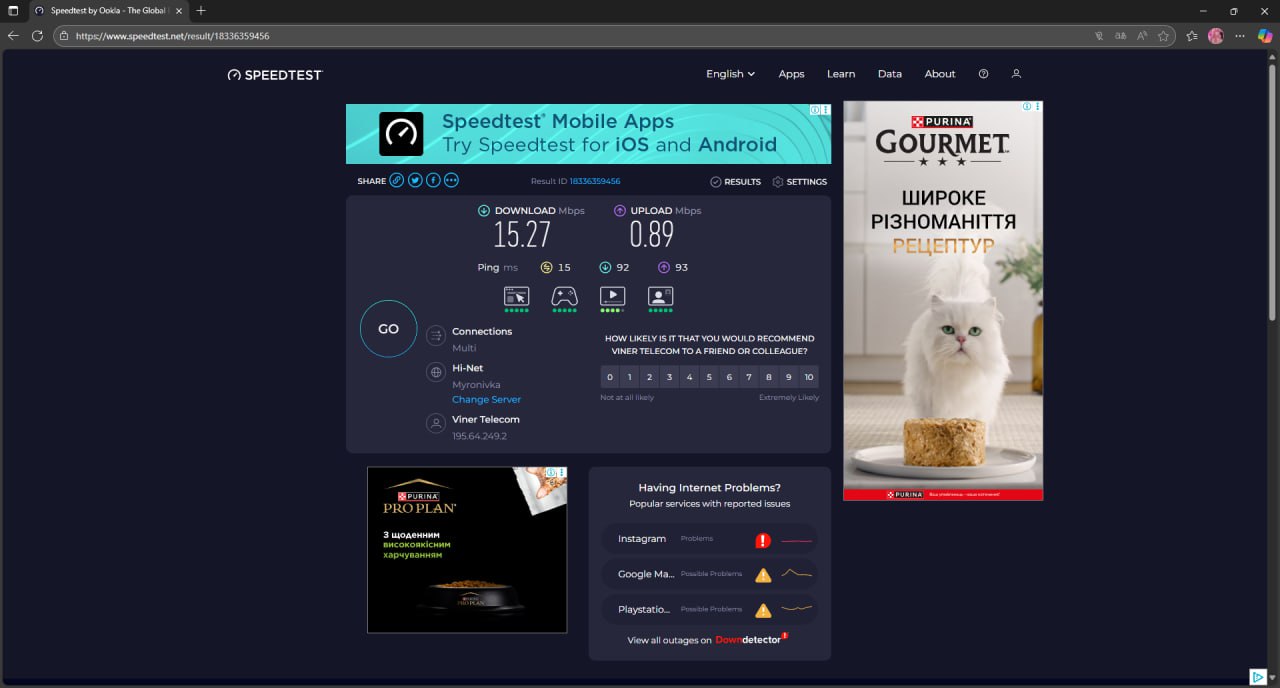Viewport: 1280px width, 688px height.
Task: Rate recommendation 8 on the scale
Action: tap(769, 377)
